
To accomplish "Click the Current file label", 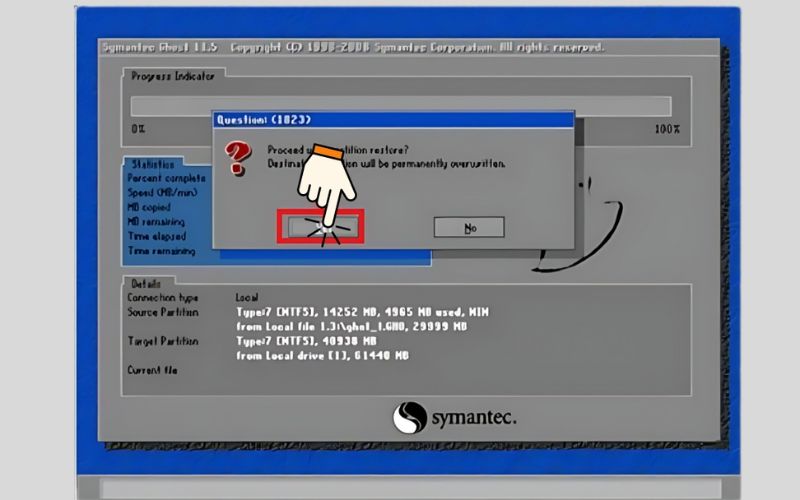I will click(152, 370).
